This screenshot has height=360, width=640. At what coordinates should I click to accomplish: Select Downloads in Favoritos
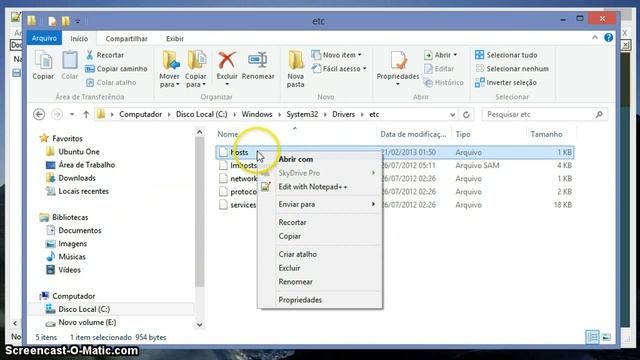77,178
